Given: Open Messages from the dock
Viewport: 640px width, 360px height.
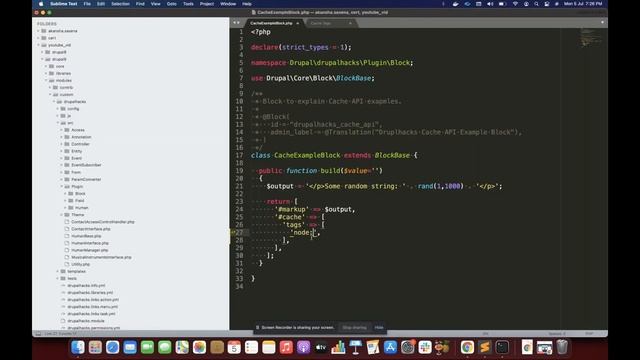Looking at the screenshot, I should [x=164, y=347].
